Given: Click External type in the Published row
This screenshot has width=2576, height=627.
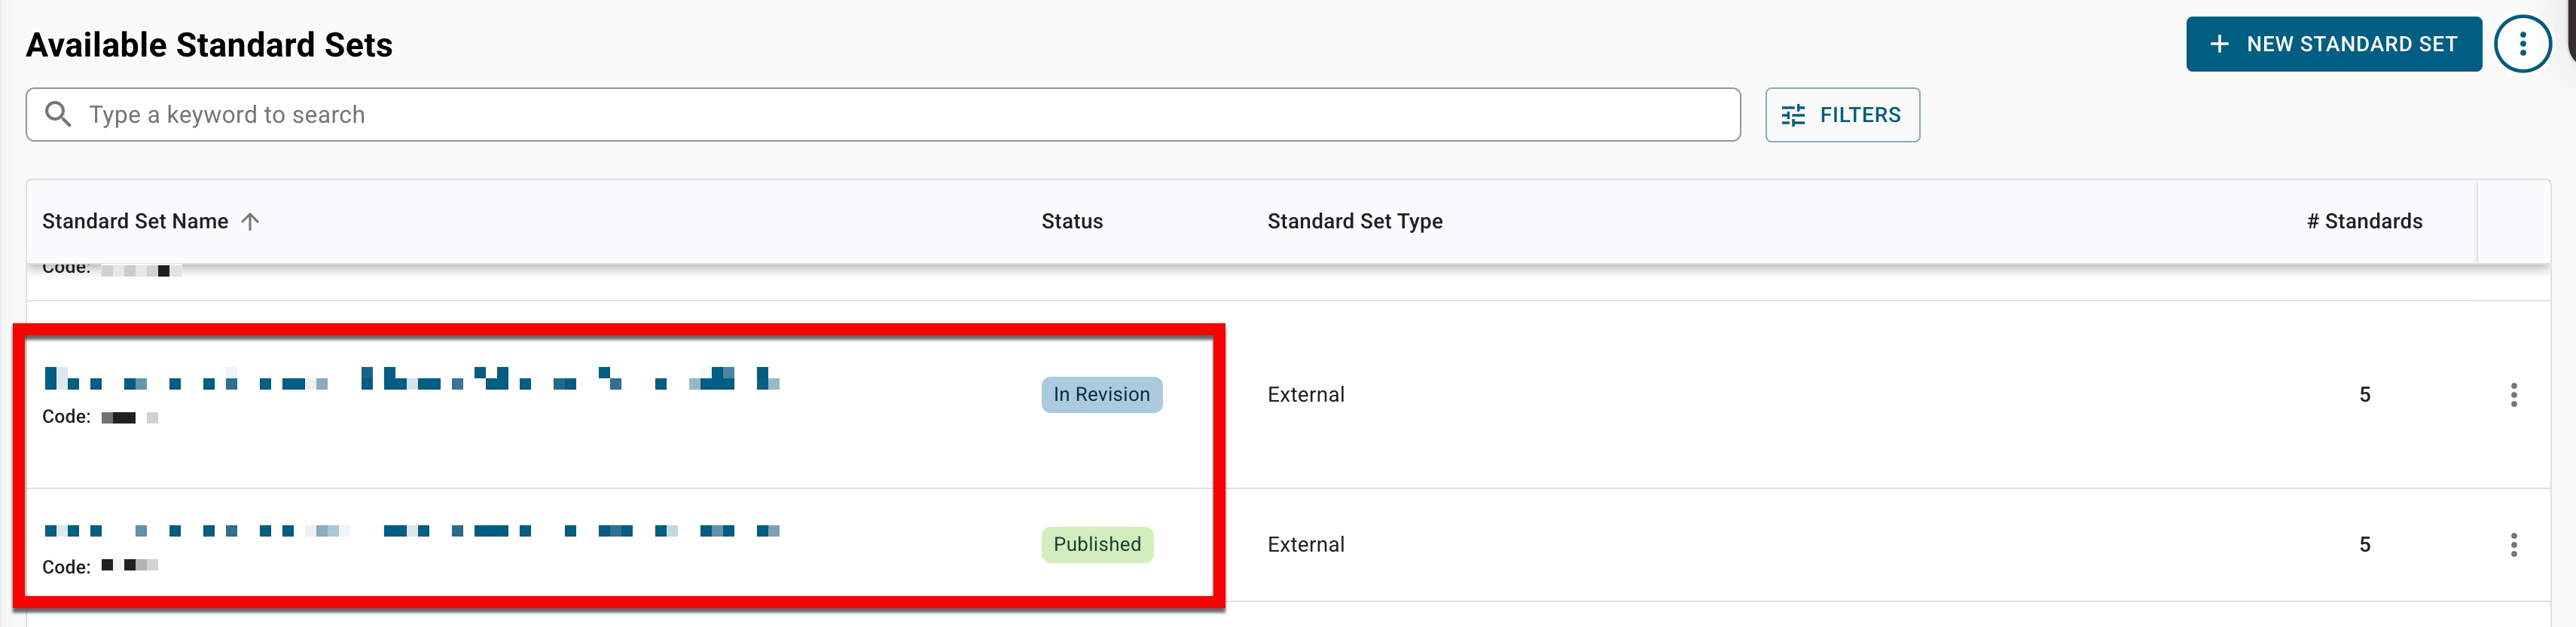Looking at the screenshot, I should (1305, 544).
